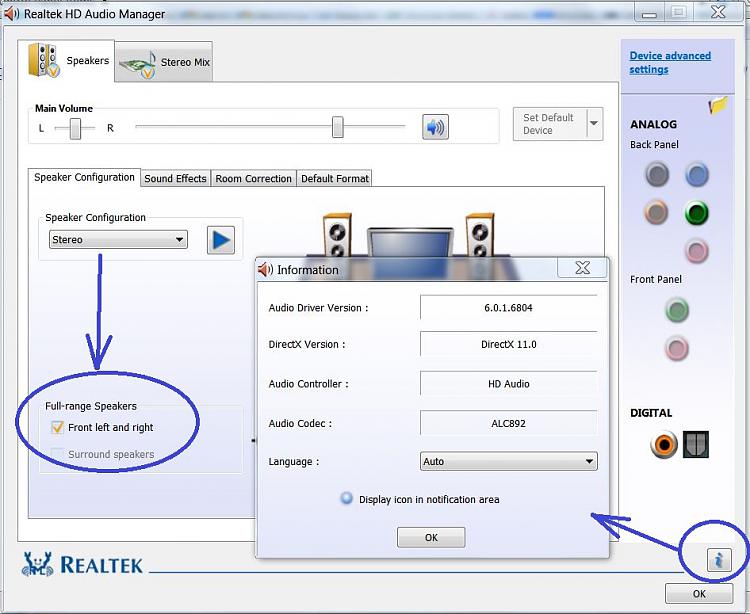Click the right speaker in the room diagram
The height and width of the screenshot is (614, 750).
pos(480,235)
